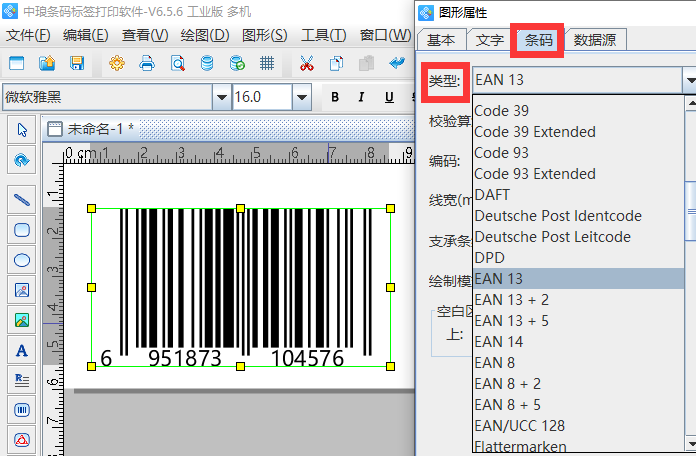Choose EAN 14 barcode type

tap(578, 342)
